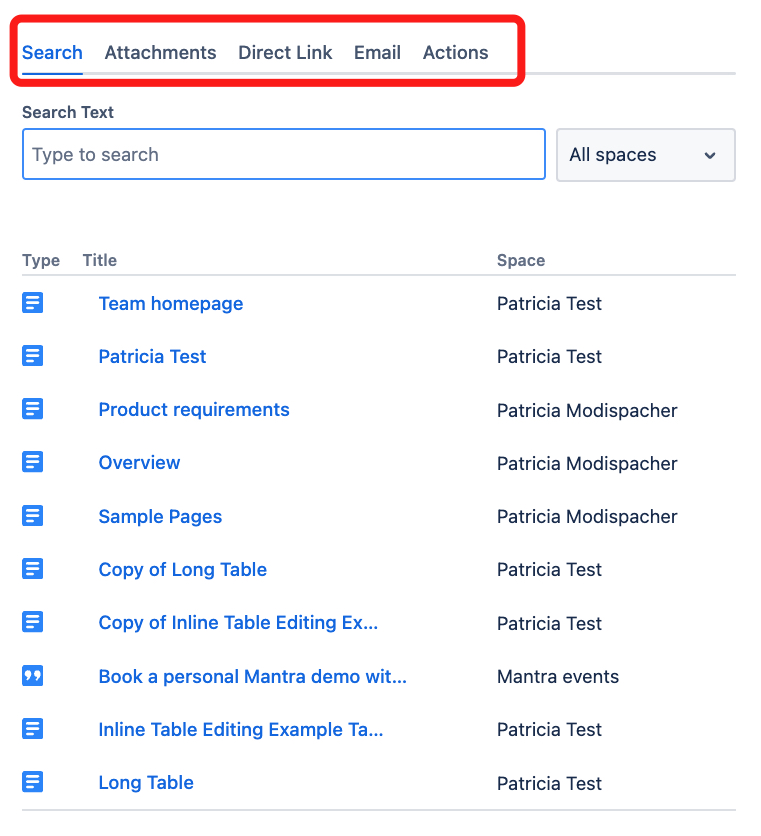Click the page icon next to Long Table

point(32,782)
